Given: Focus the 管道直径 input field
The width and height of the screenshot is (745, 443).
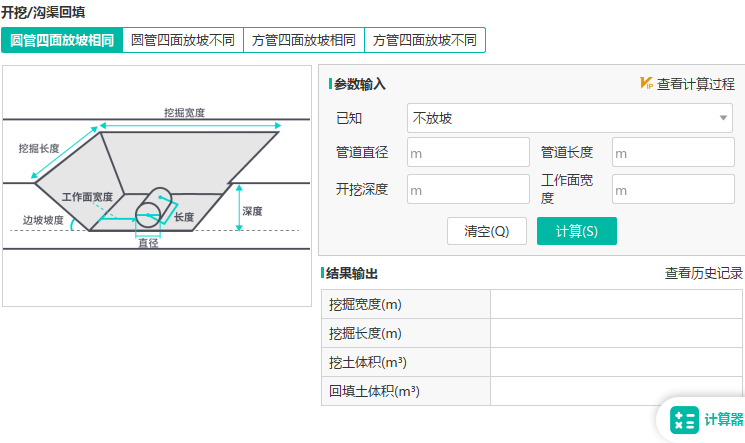Looking at the screenshot, I should [x=468, y=152].
